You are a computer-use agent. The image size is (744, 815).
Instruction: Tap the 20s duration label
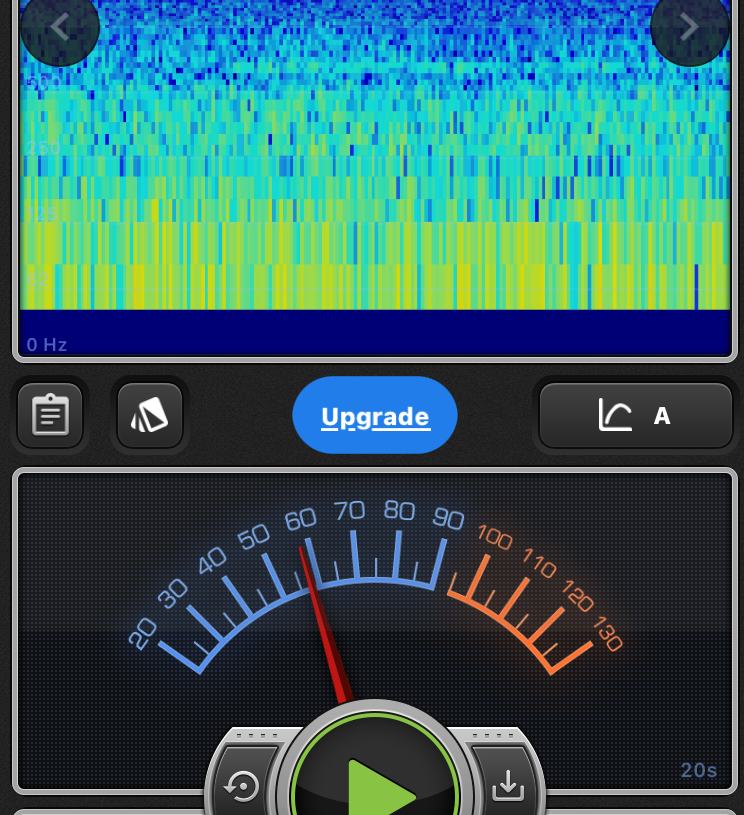click(x=698, y=770)
